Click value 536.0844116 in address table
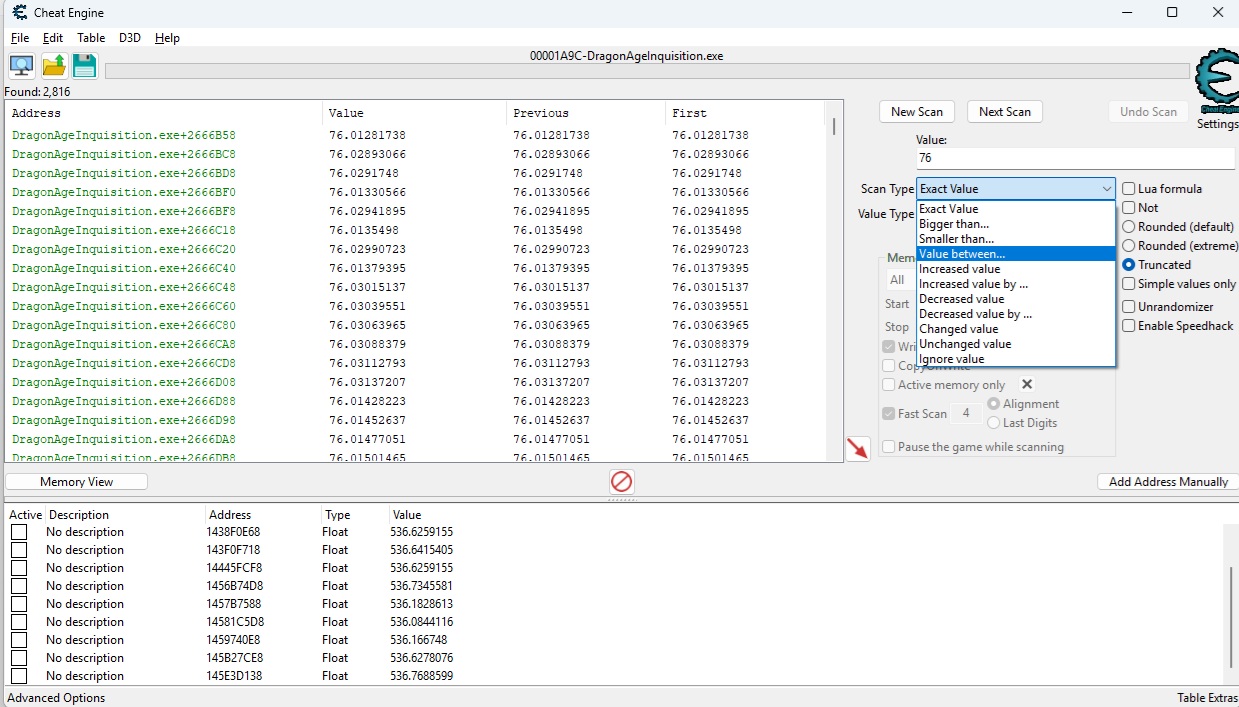1239x707 pixels. click(421, 622)
